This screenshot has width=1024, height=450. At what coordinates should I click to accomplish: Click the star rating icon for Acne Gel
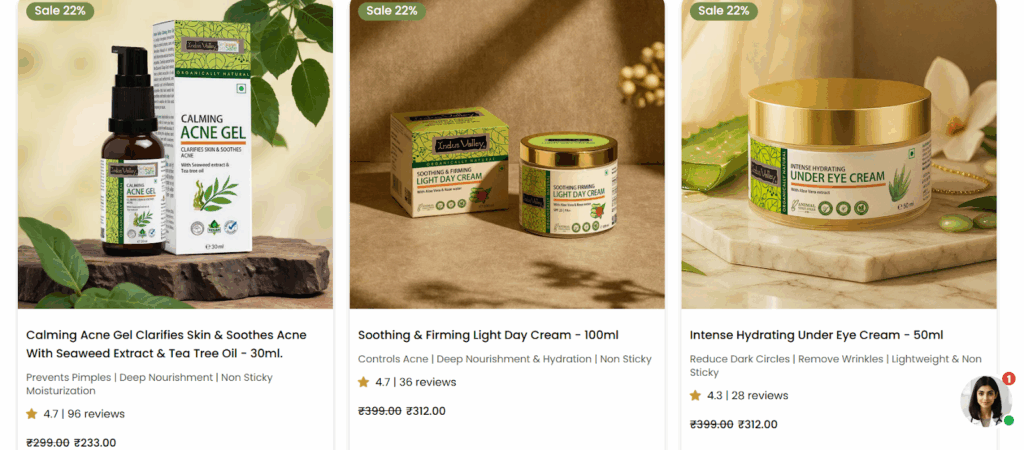pyautogui.click(x=31, y=414)
